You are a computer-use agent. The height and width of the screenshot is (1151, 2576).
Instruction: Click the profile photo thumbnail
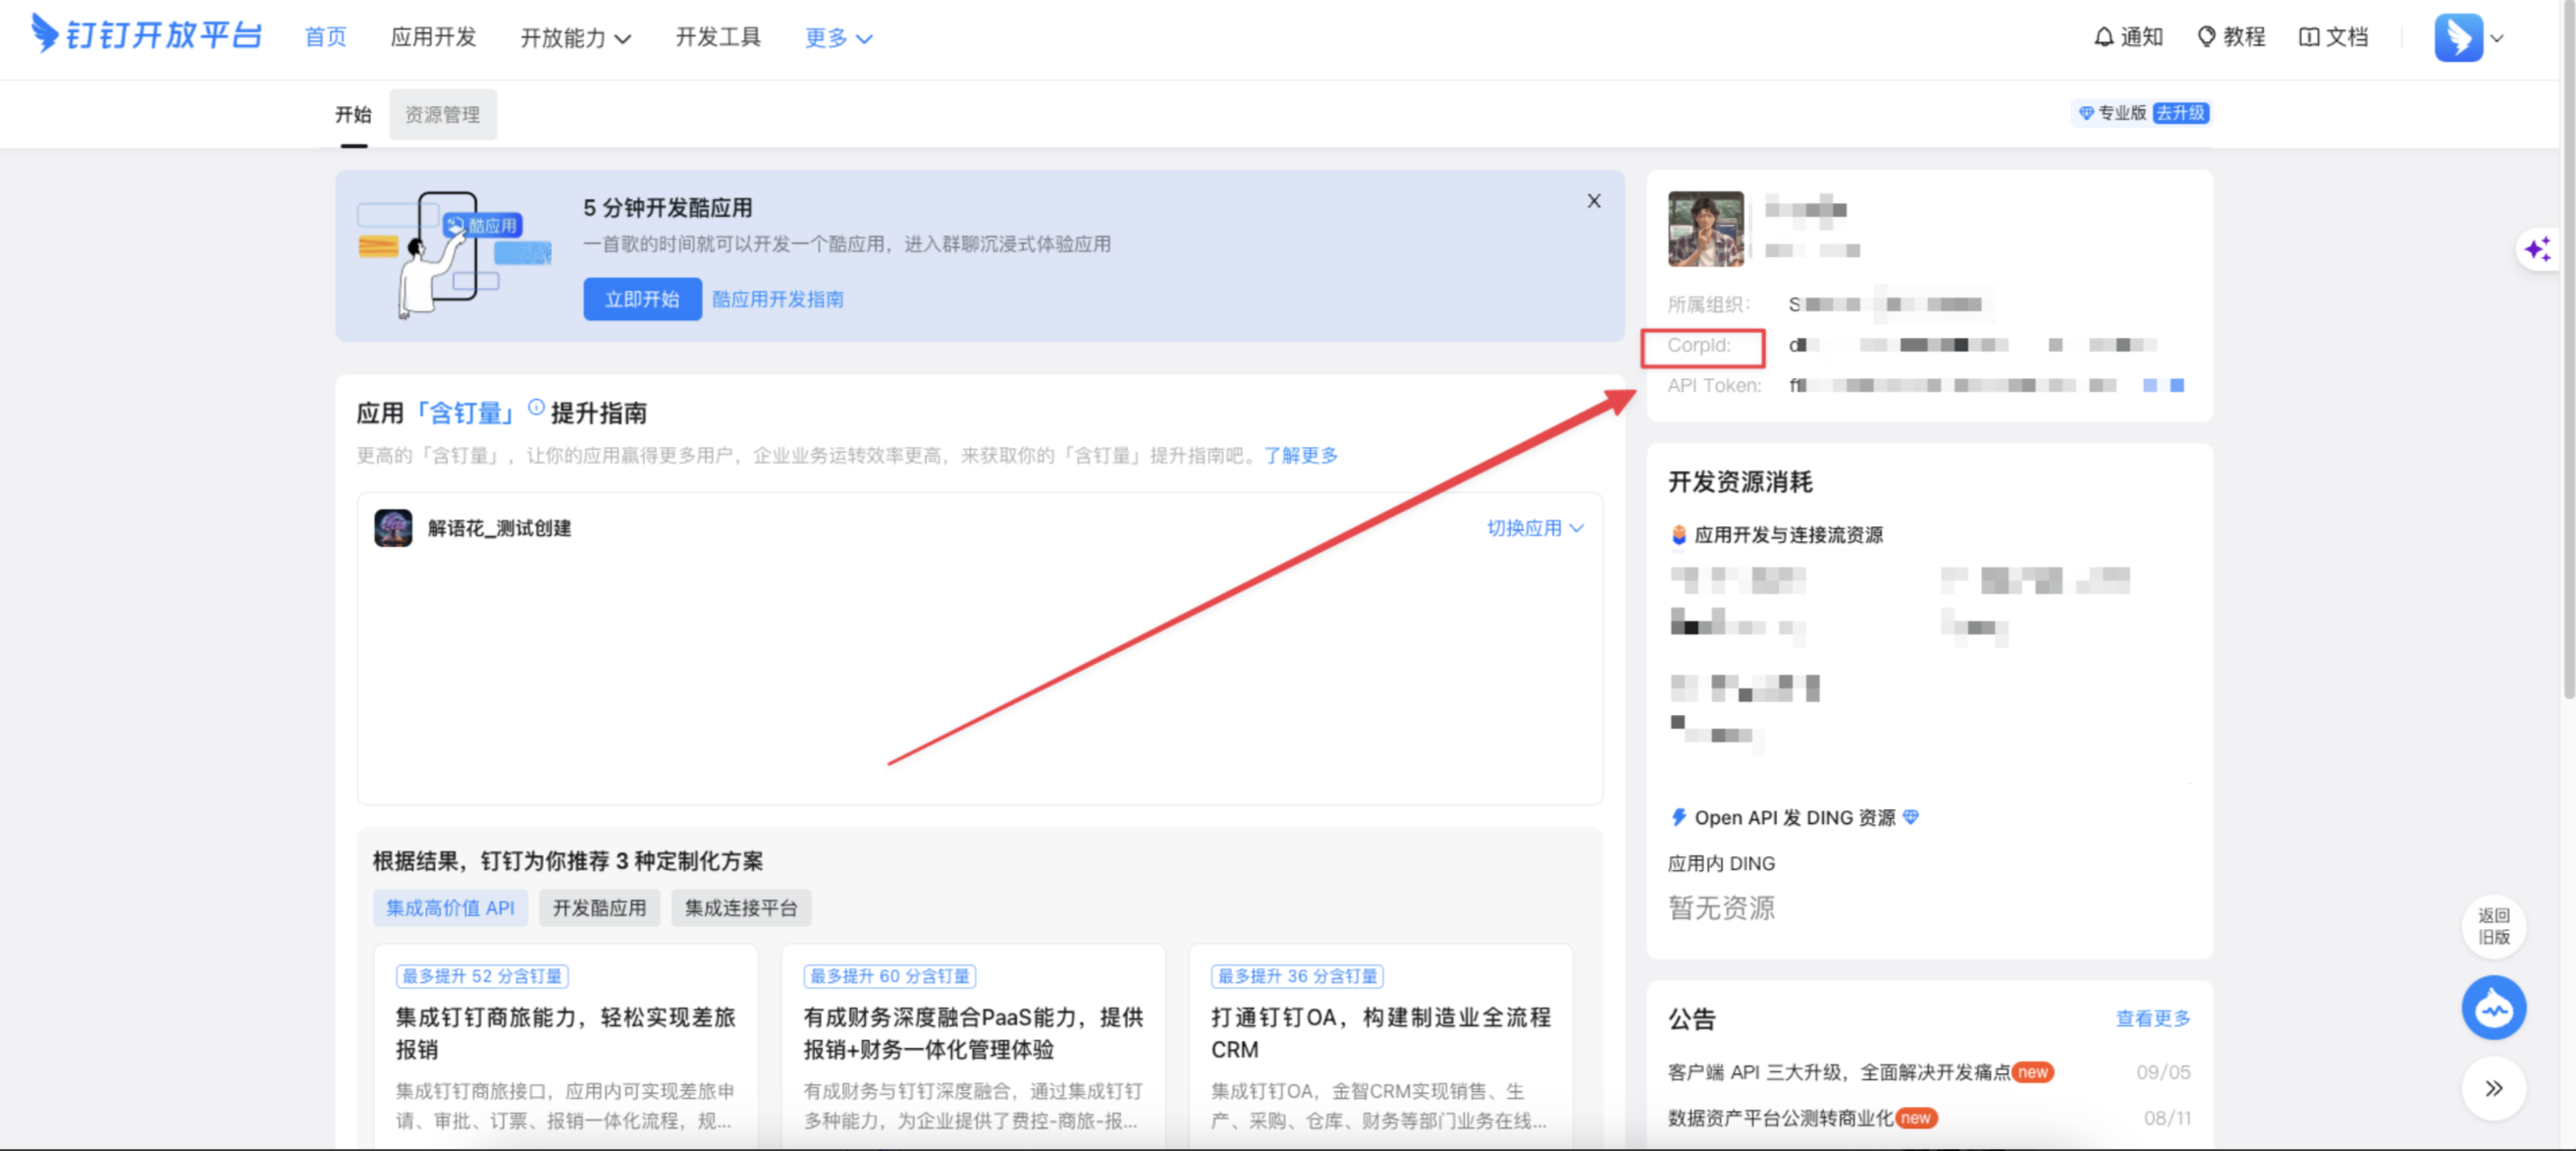[1705, 229]
